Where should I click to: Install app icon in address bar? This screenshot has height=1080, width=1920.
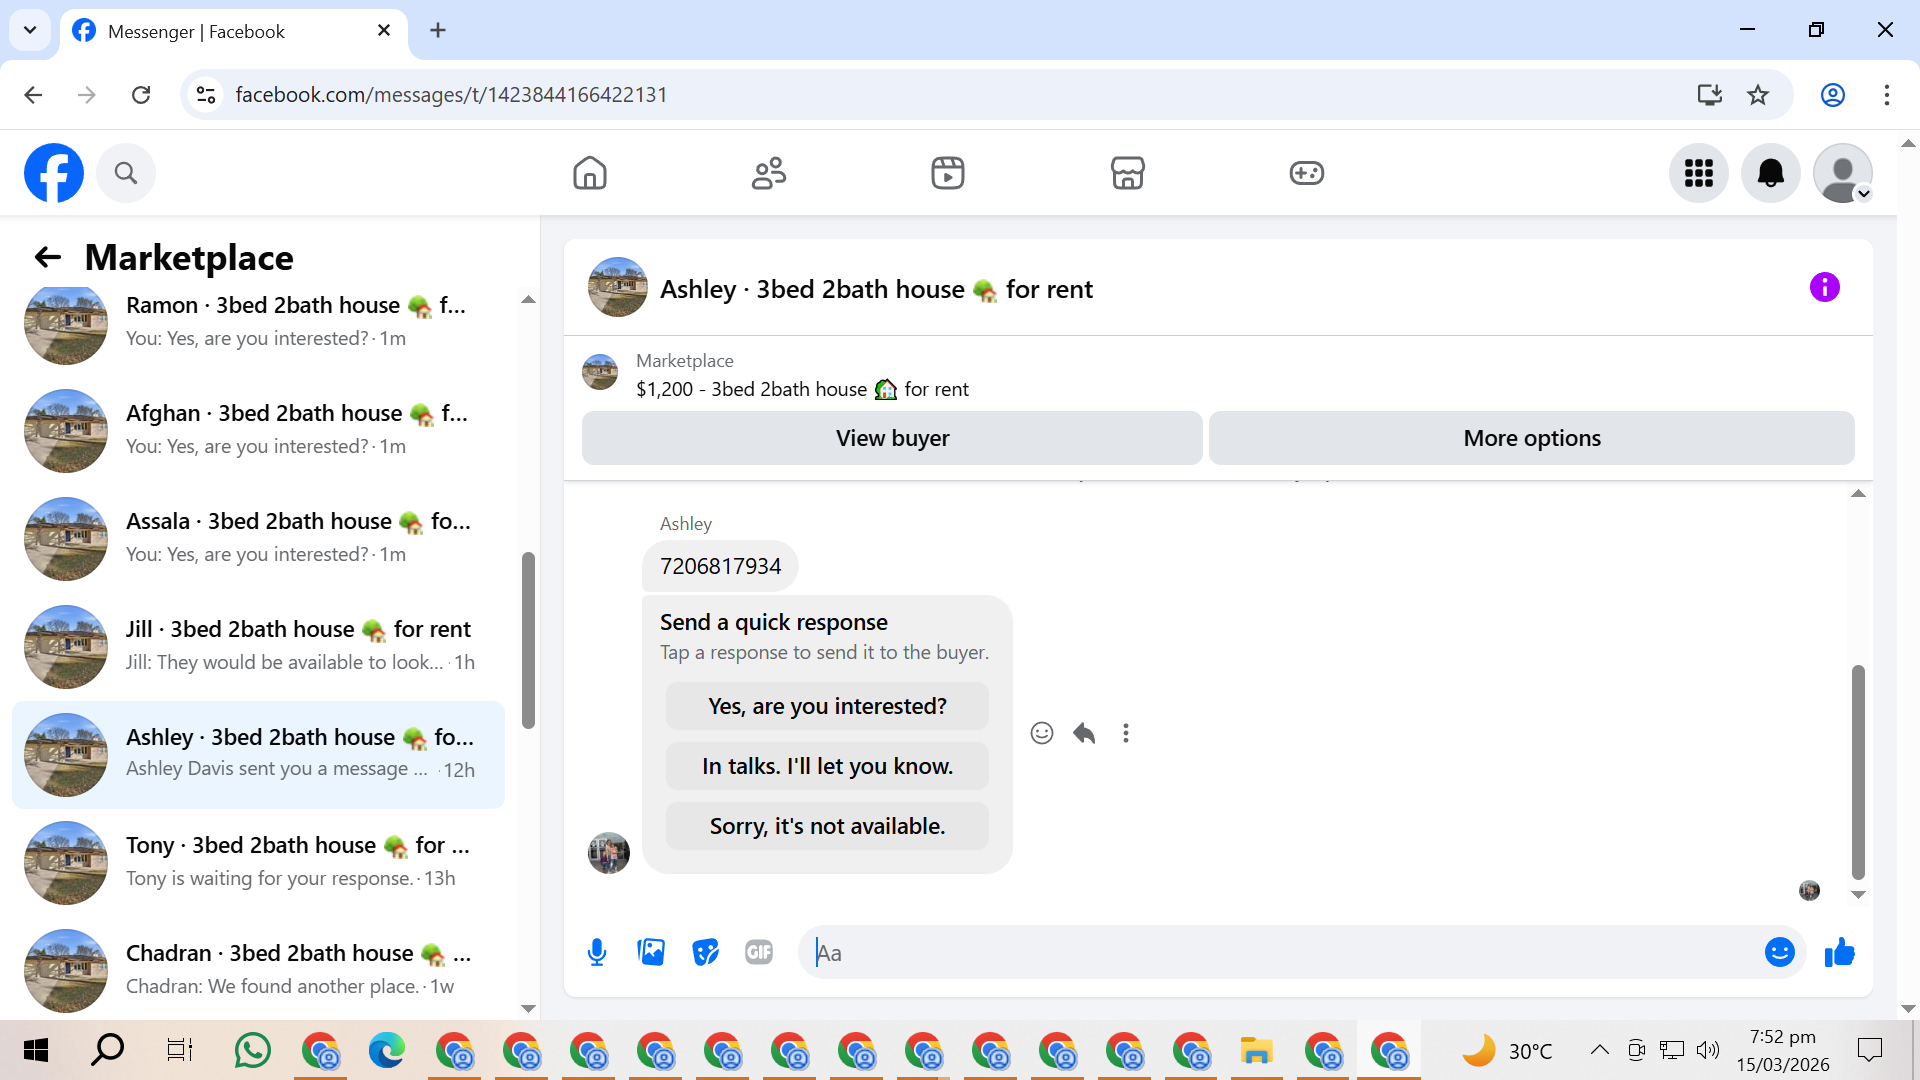click(x=1710, y=95)
